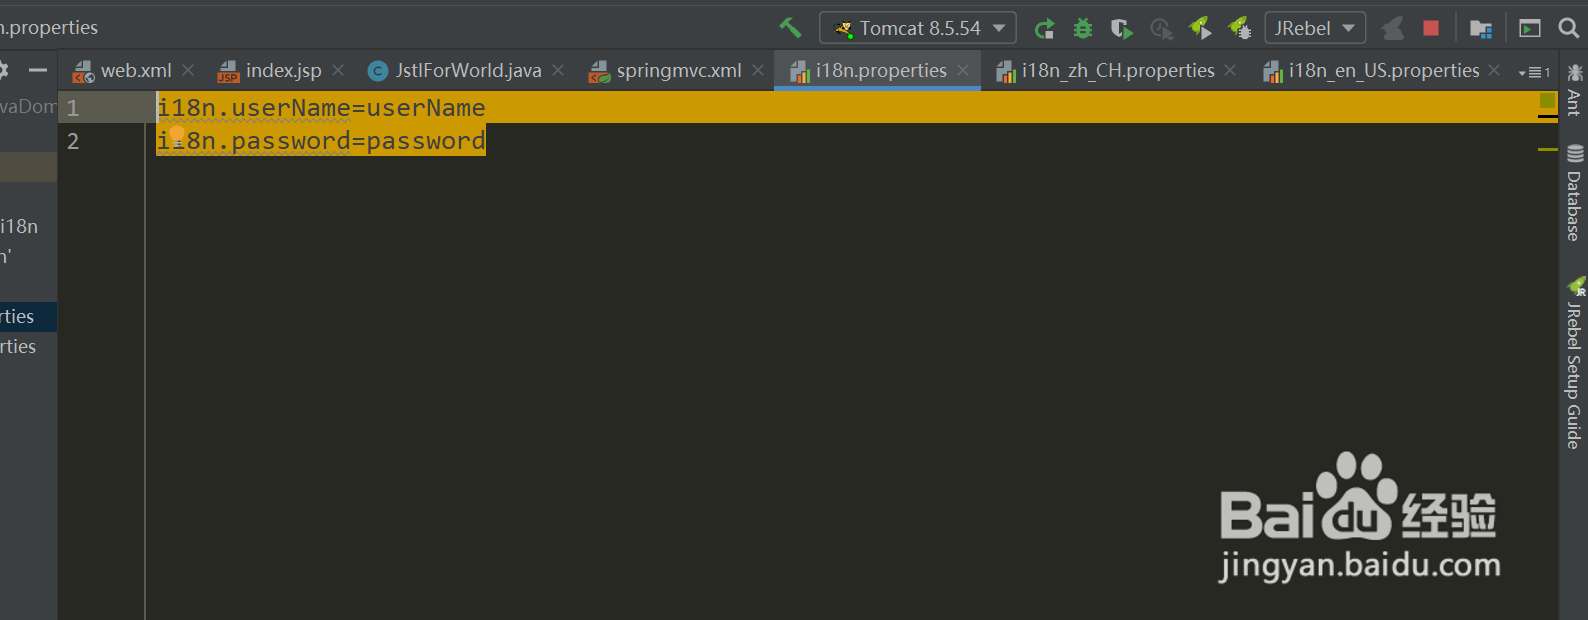The height and width of the screenshot is (620, 1588).
Task: Click the project panel settings gear icon
Action: click(x=3, y=70)
